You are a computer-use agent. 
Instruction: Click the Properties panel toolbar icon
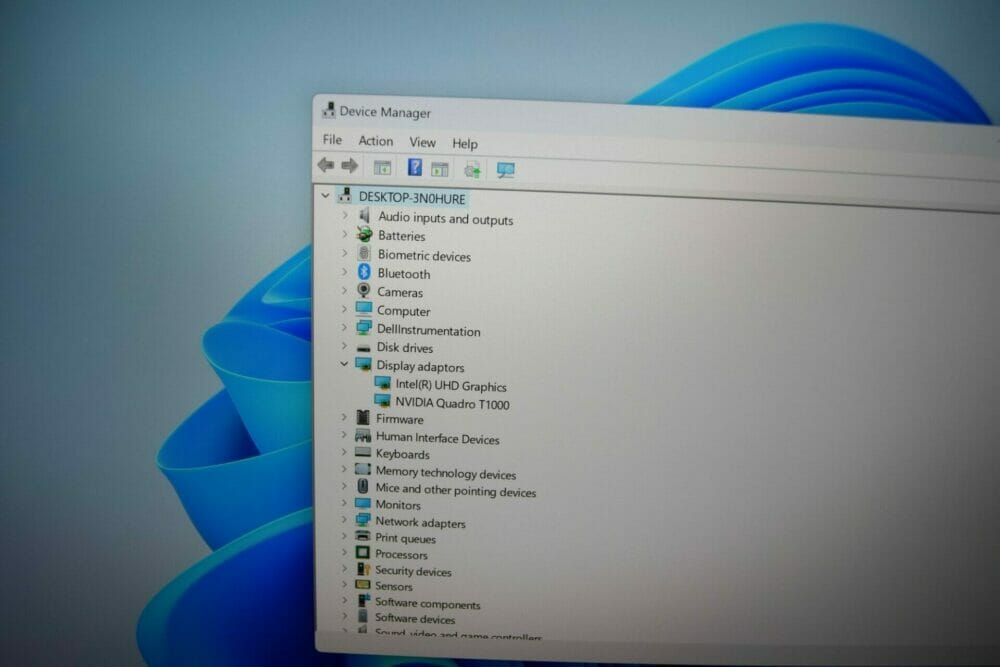[x=439, y=169]
